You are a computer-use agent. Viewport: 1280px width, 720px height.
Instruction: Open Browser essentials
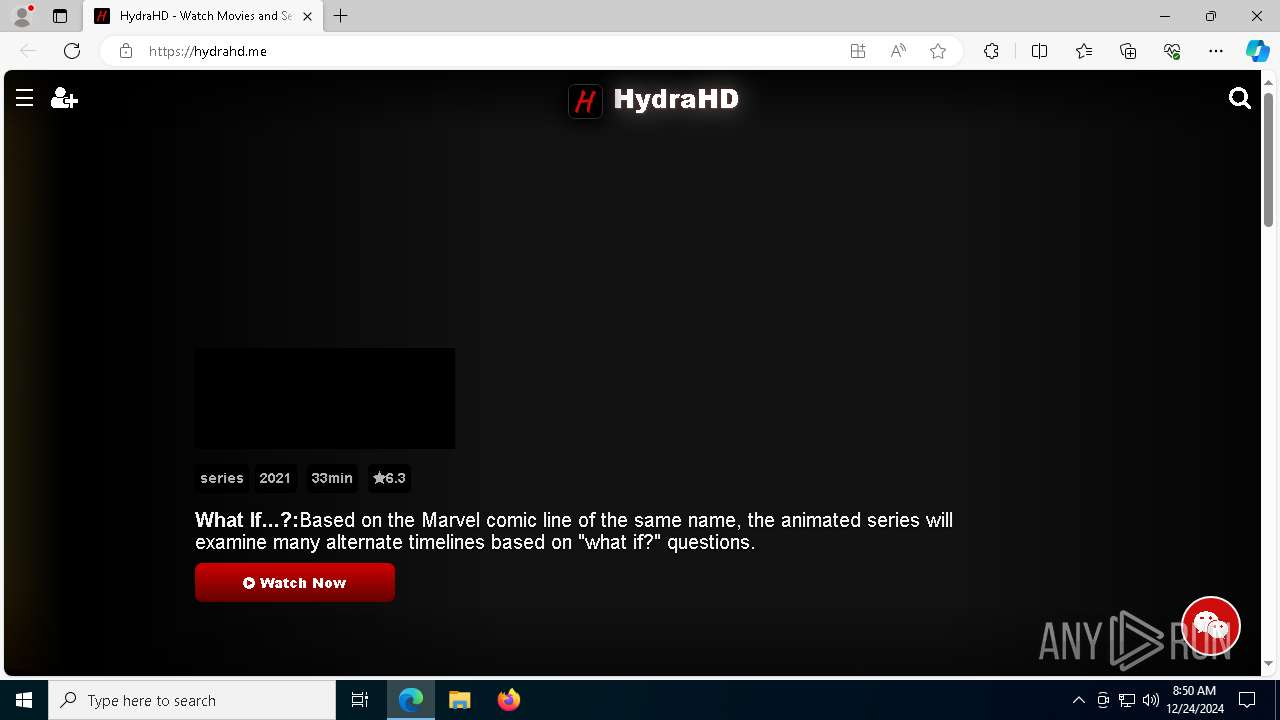click(x=1172, y=51)
